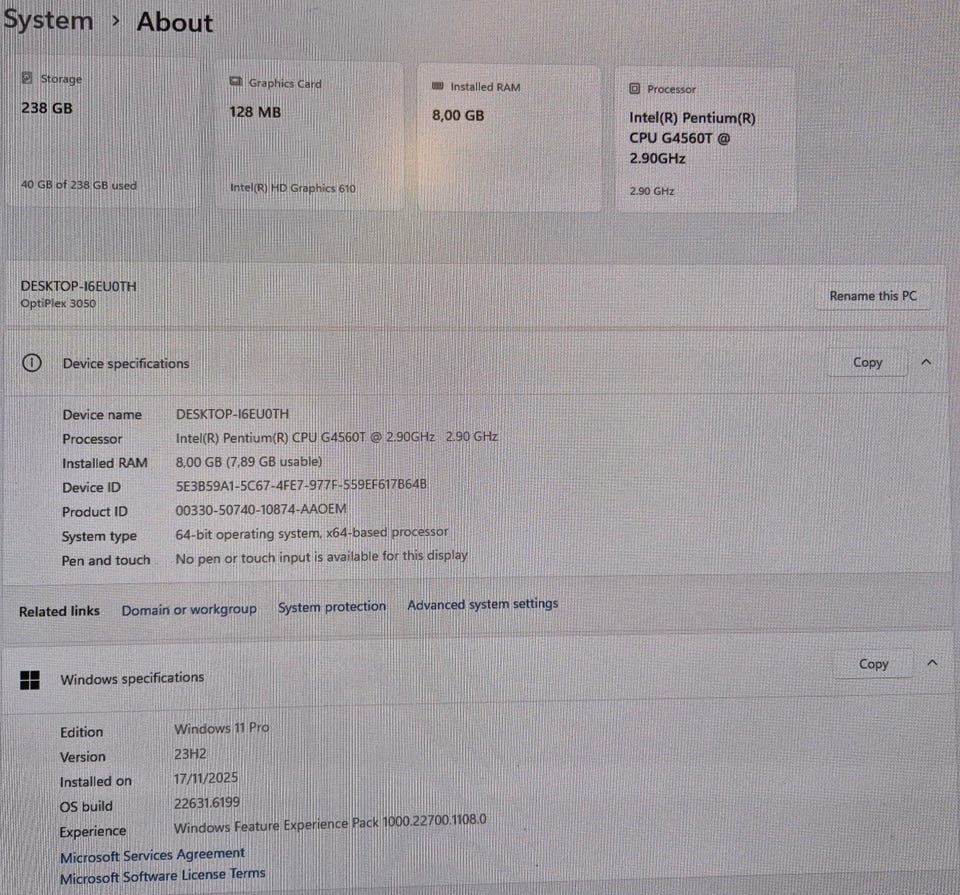Open the Processor Pentium G4560T card
960x895 pixels.
click(x=705, y=140)
